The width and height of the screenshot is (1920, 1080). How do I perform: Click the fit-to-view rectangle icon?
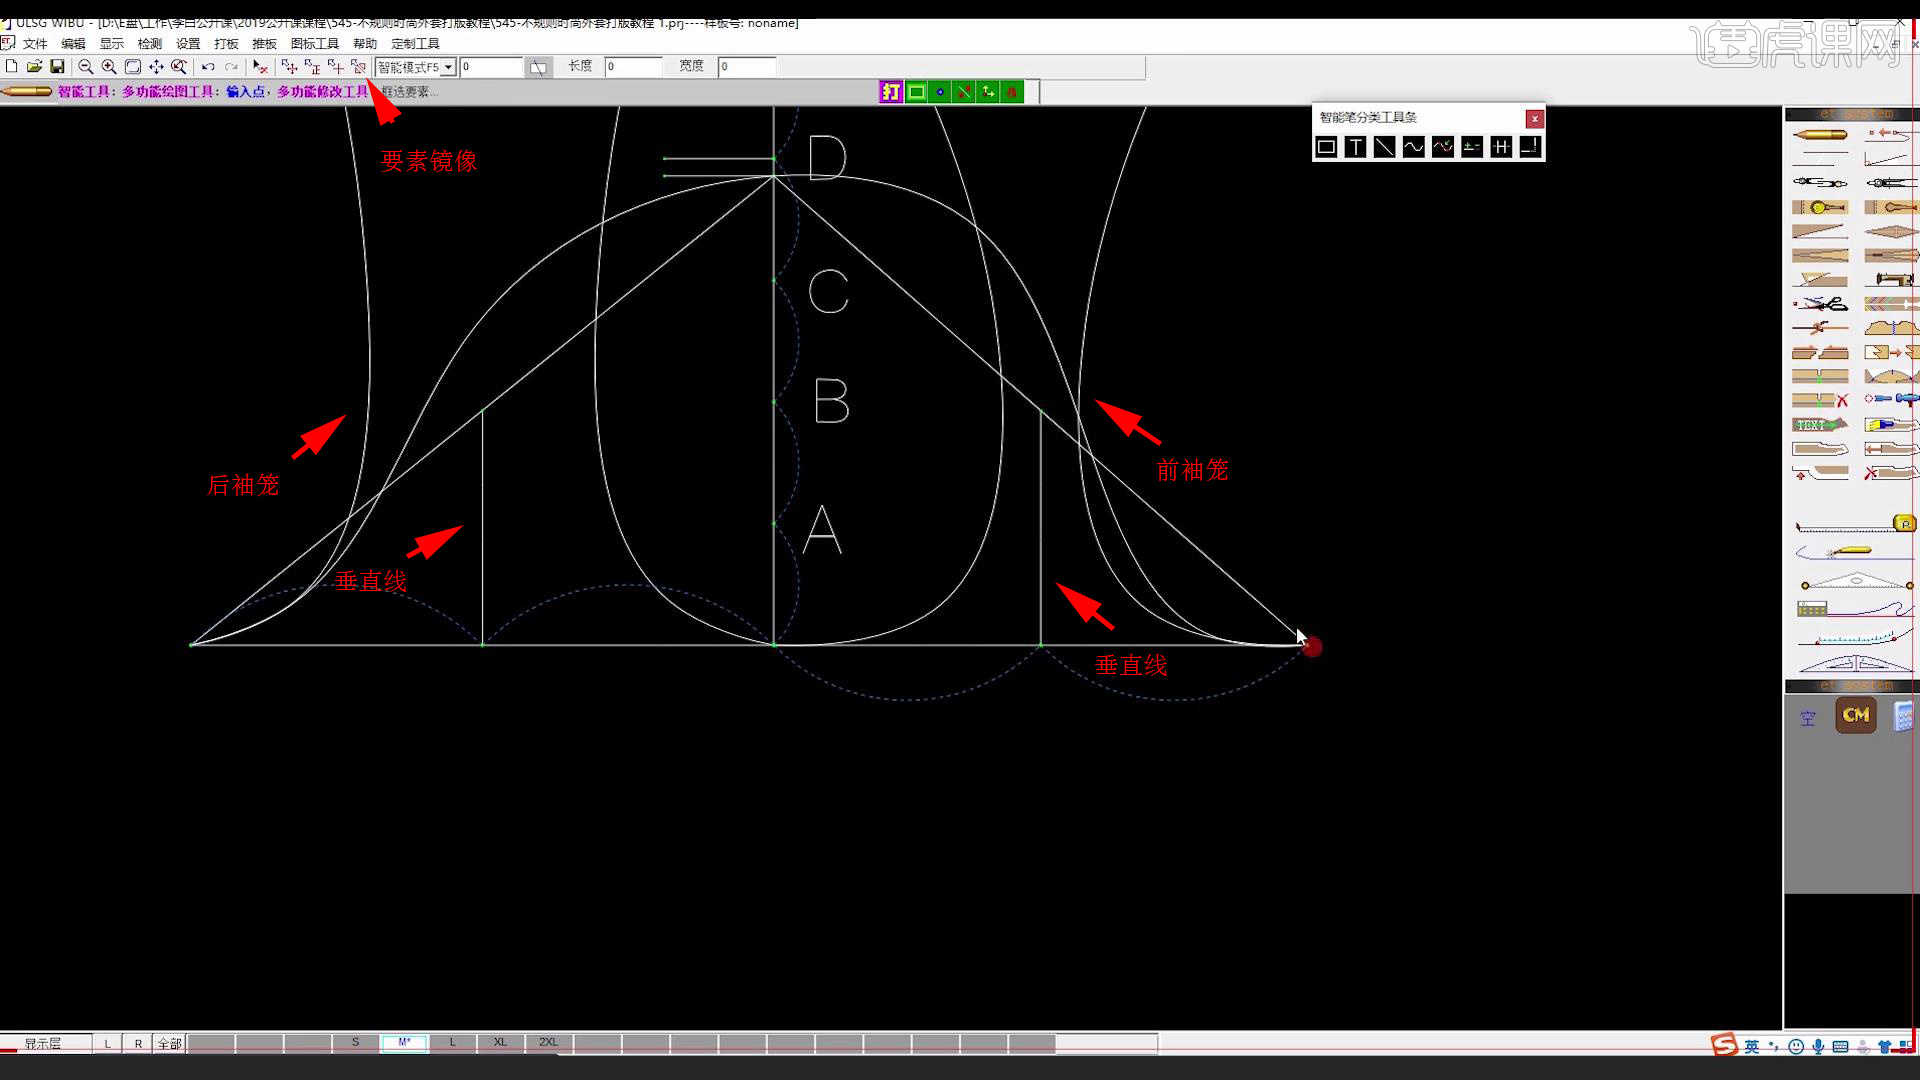(x=132, y=66)
